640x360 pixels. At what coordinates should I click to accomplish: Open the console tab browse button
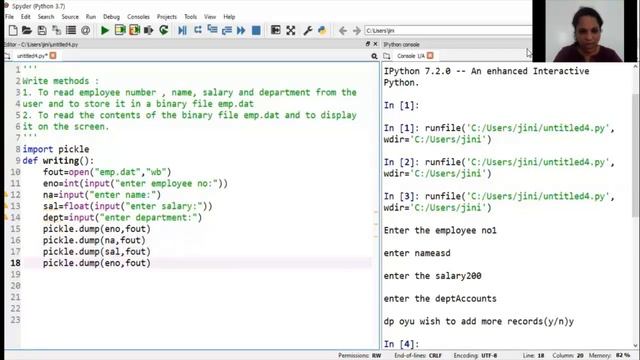(x=387, y=56)
